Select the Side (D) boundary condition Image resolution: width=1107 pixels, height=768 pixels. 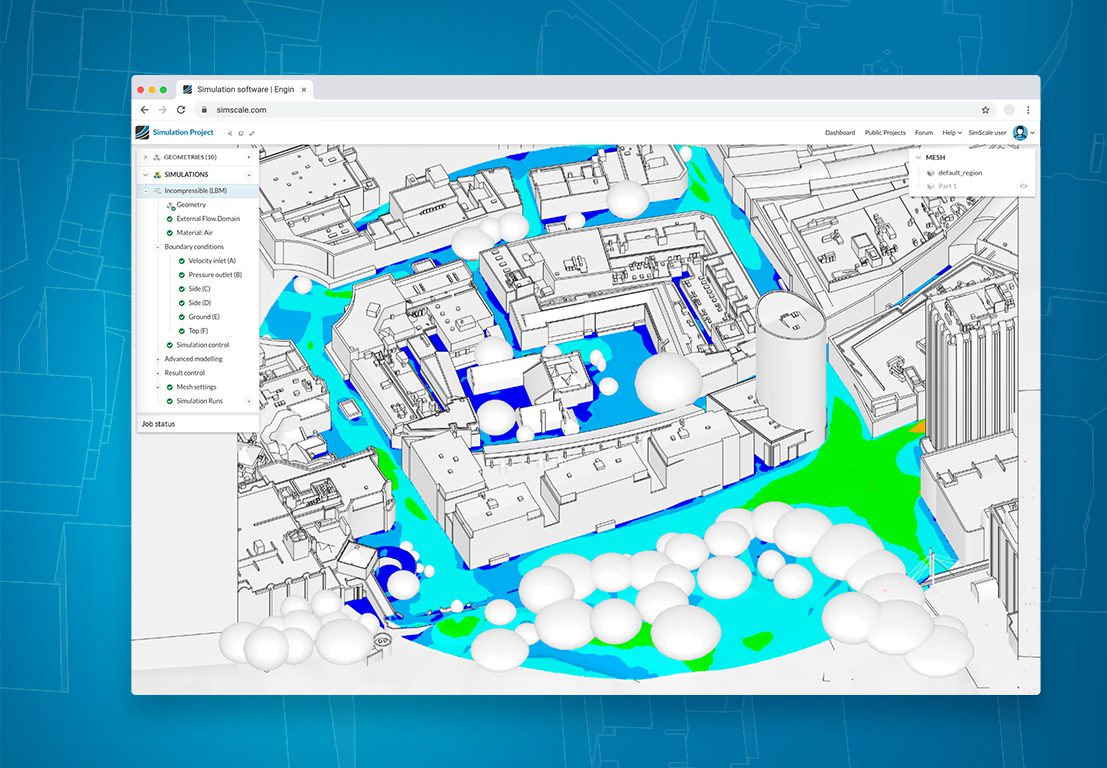tap(200, 303)
